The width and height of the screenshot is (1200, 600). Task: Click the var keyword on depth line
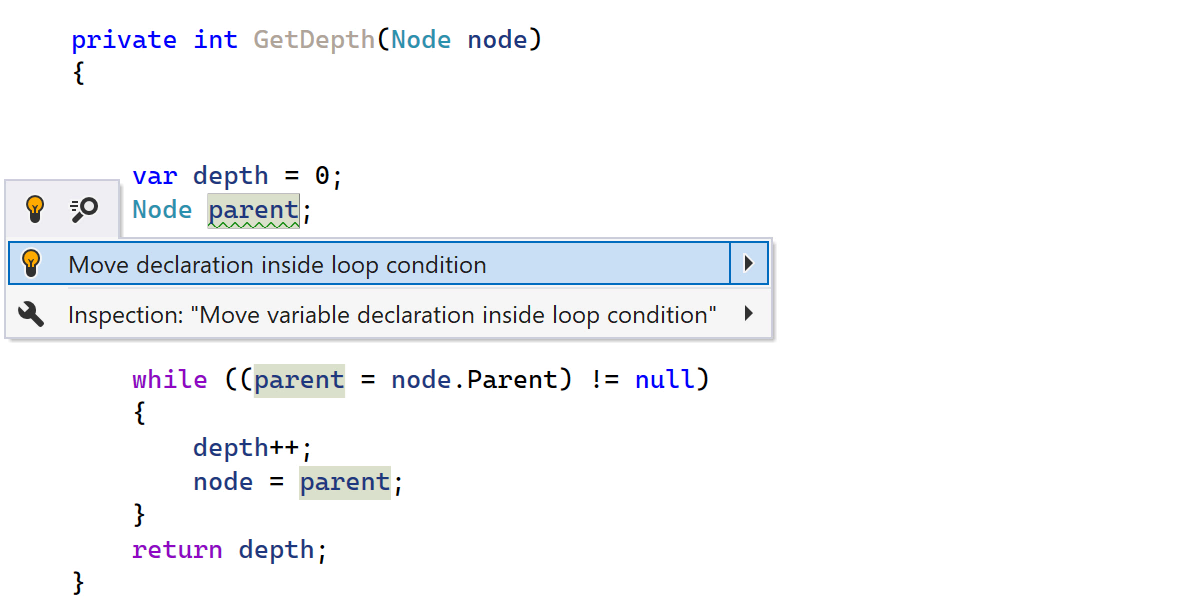pyautogui.click(x=155, y=176)
